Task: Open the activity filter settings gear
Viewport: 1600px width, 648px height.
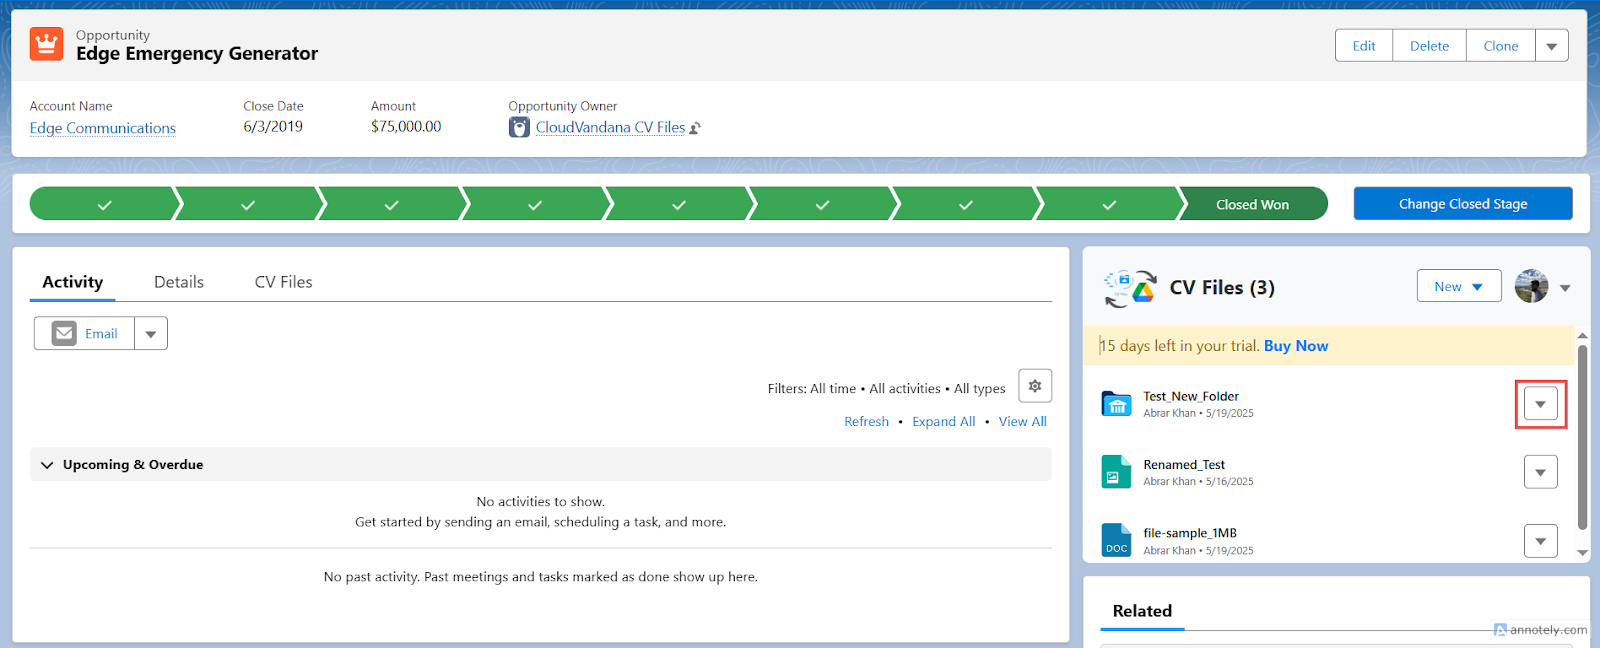Action: (1035, 386)
